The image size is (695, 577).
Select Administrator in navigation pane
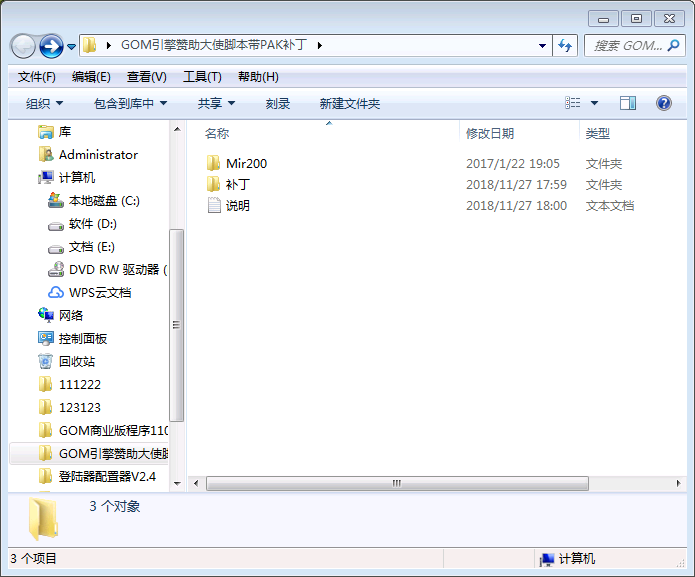click(98, 155)
